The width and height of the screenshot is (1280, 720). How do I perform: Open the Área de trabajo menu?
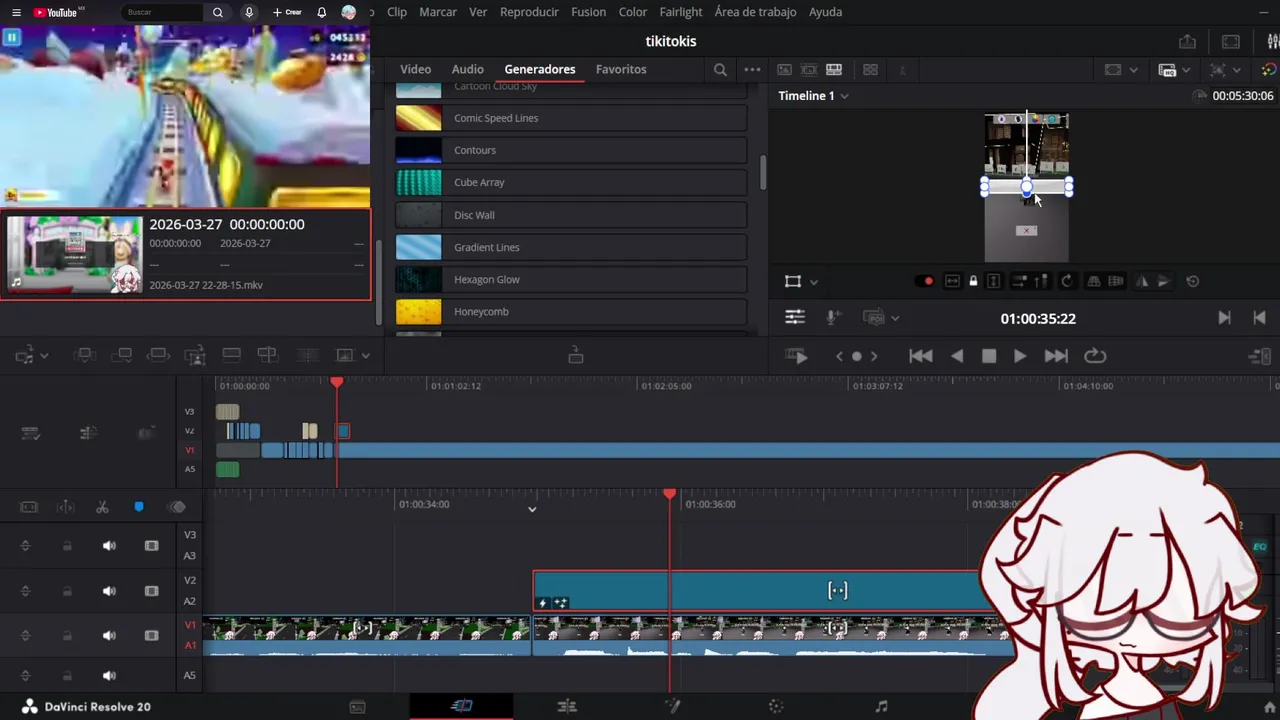[x=755, y=12]
